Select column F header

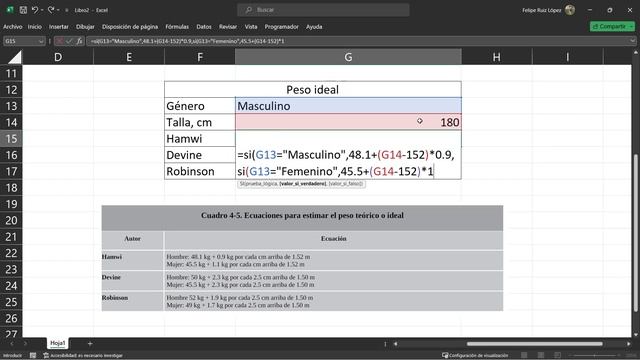[200, 57]
